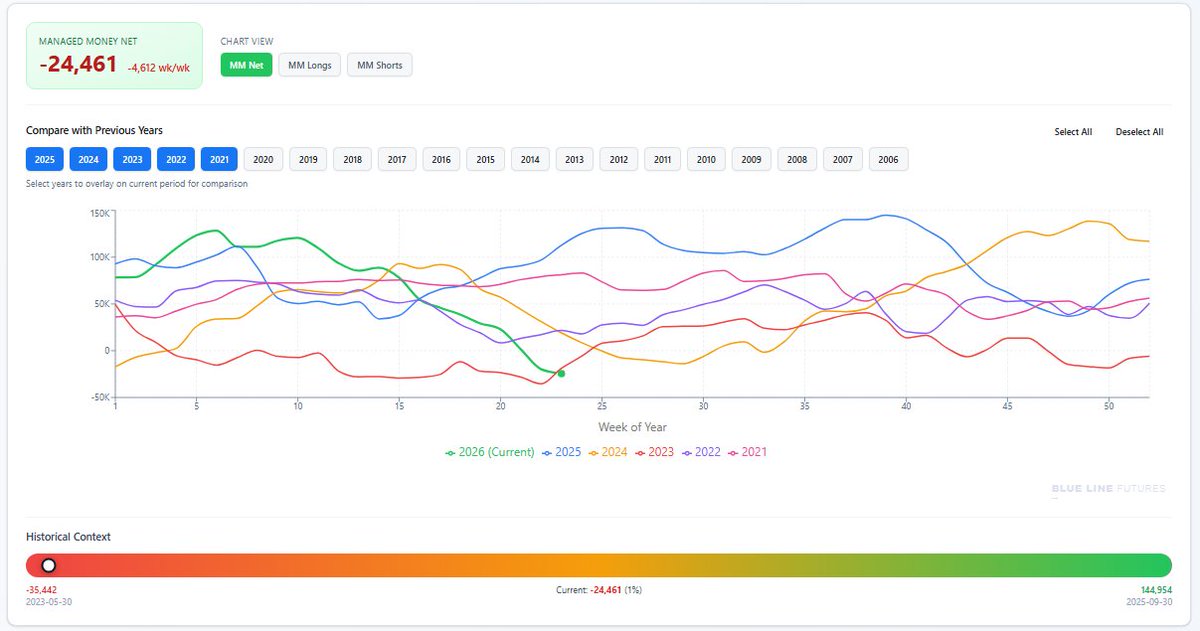
Task: Click the 150K y-axis label
Action: 99,212
